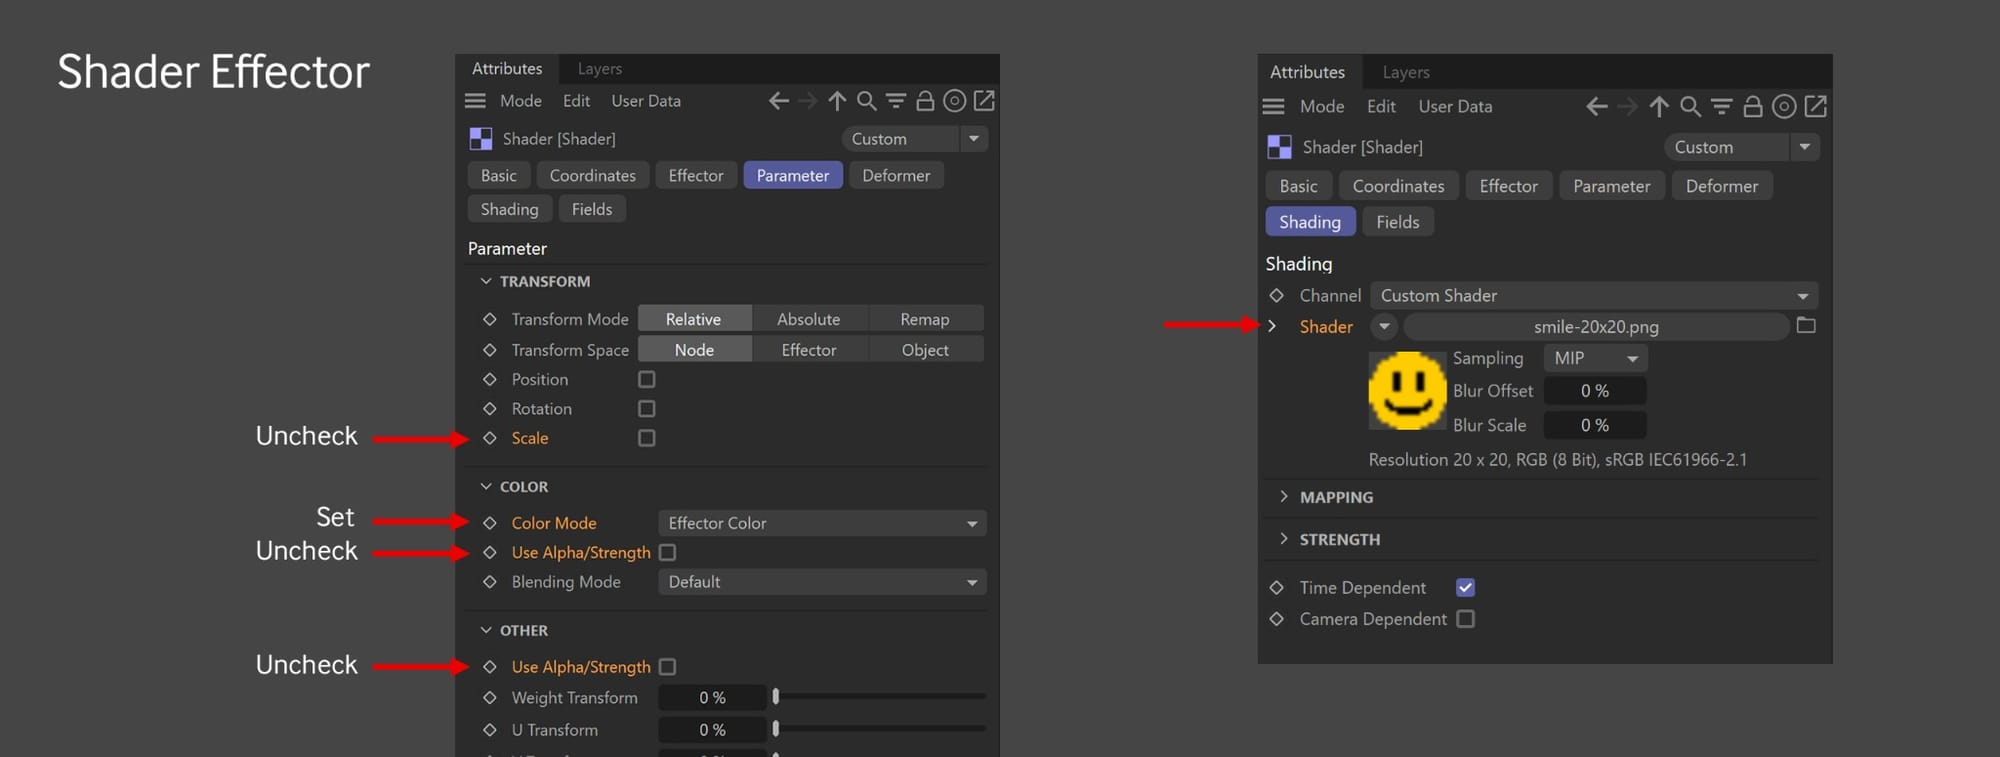Expand the MAPPING section
The width and height of the screenshot is (2000, 757).
(x=1284, y=497)
